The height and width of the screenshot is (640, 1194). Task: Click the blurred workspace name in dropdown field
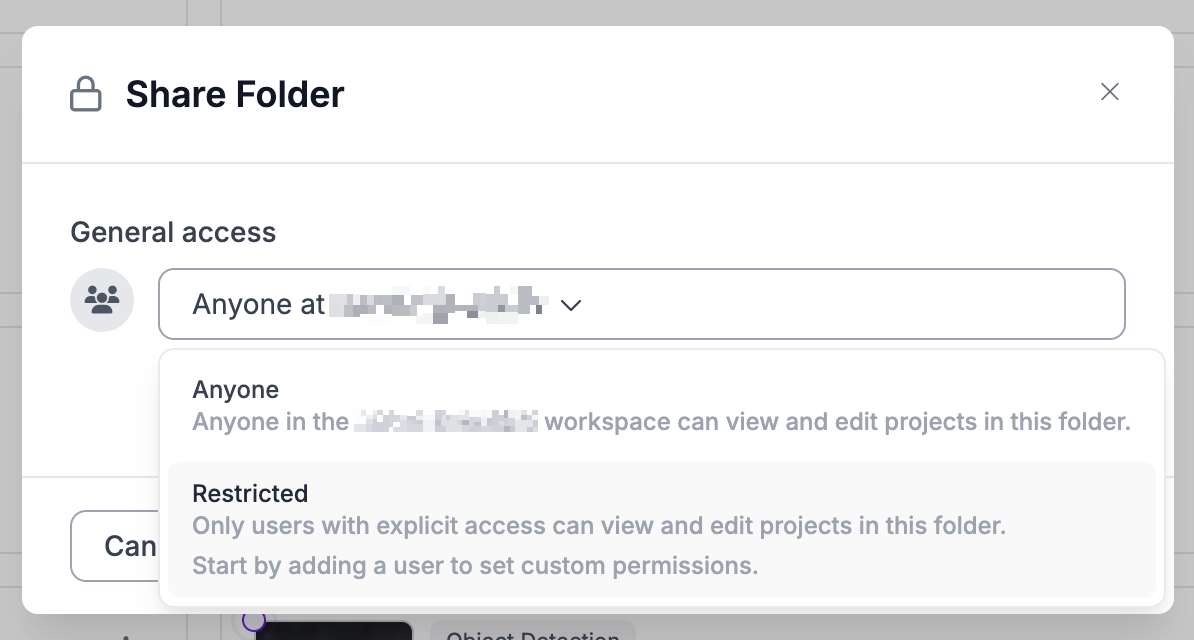pyautogui.click(x=438, y=304)
